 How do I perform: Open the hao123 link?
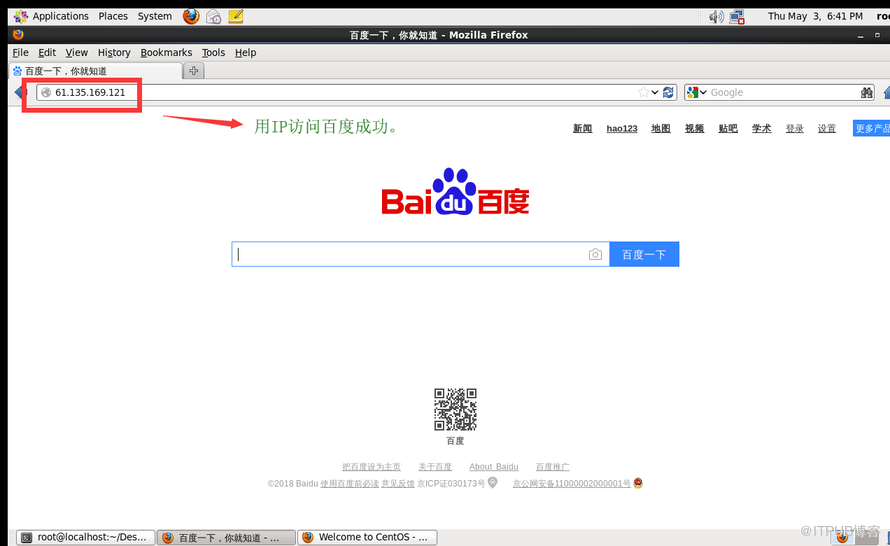pyautogui.click(x=622, y=128)
